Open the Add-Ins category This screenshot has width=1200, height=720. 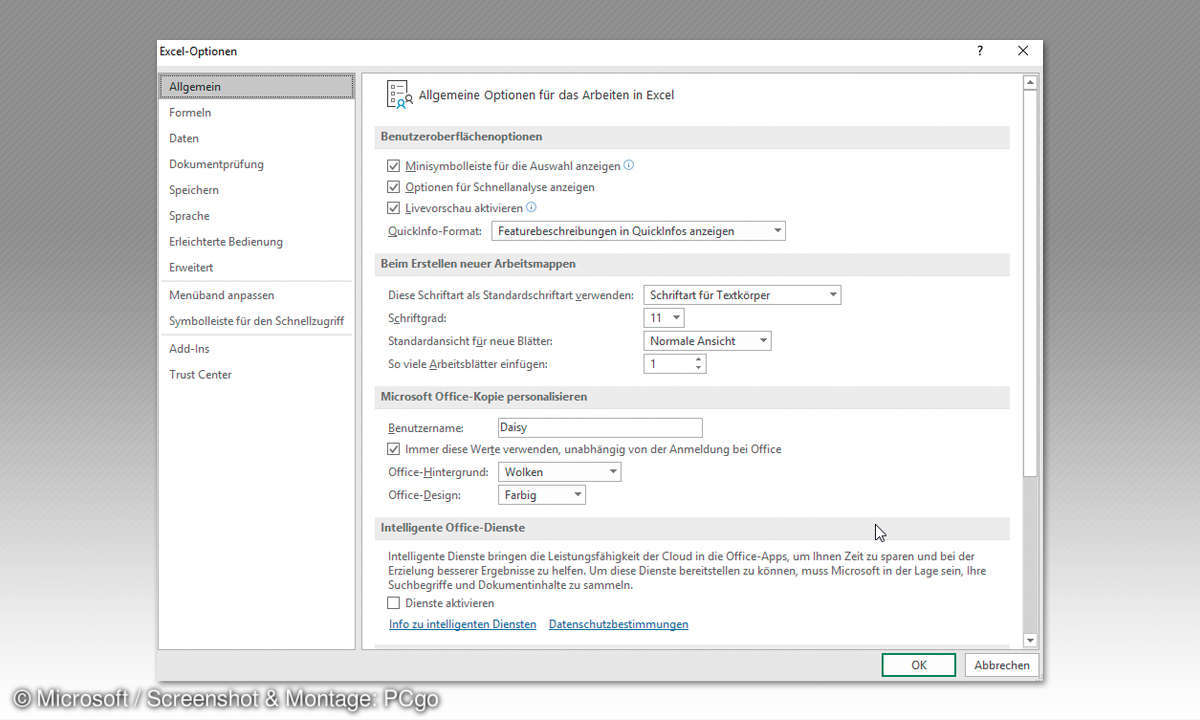(257, 349)
